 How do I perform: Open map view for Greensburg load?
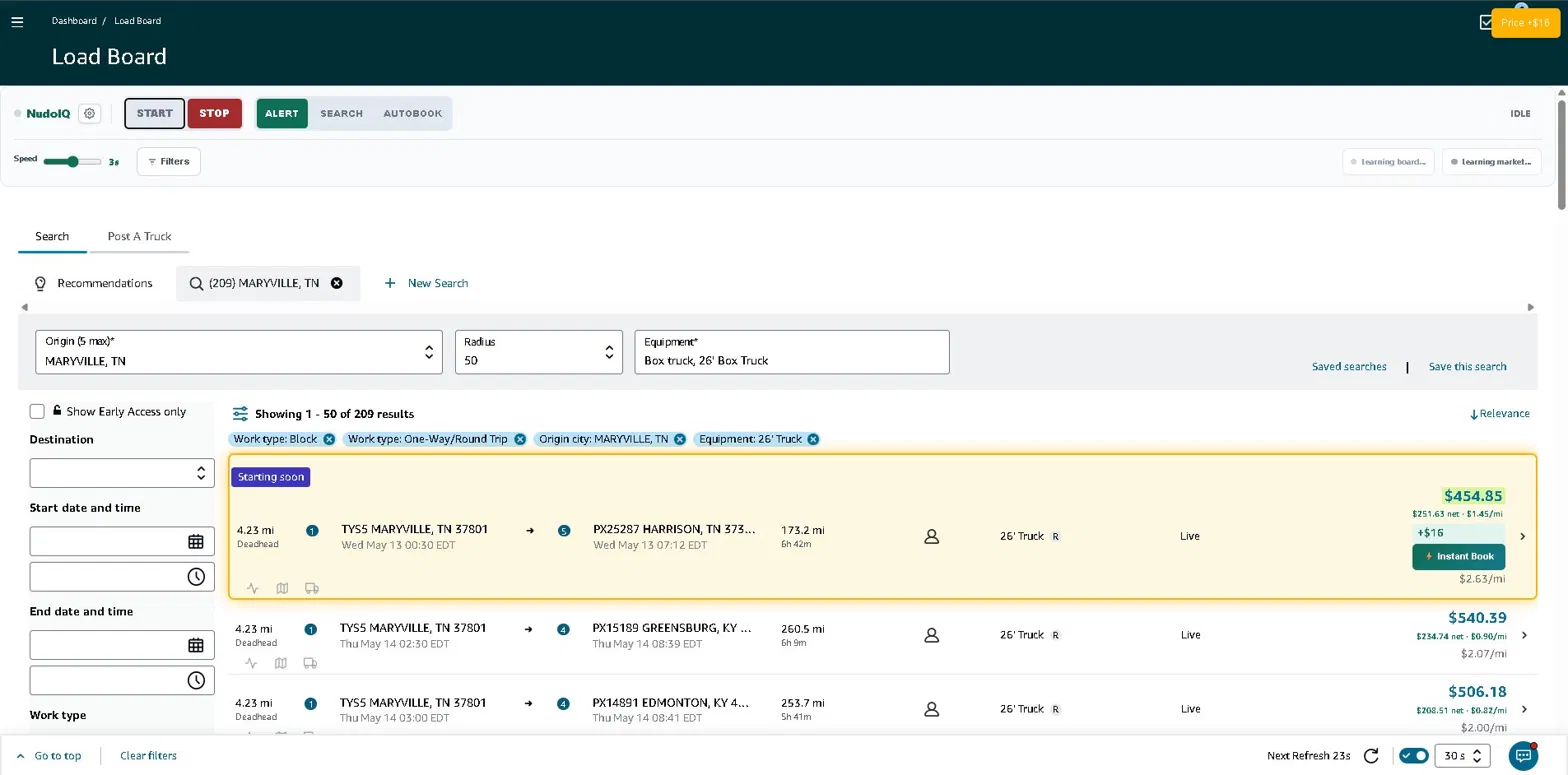[x=281, y=662]
